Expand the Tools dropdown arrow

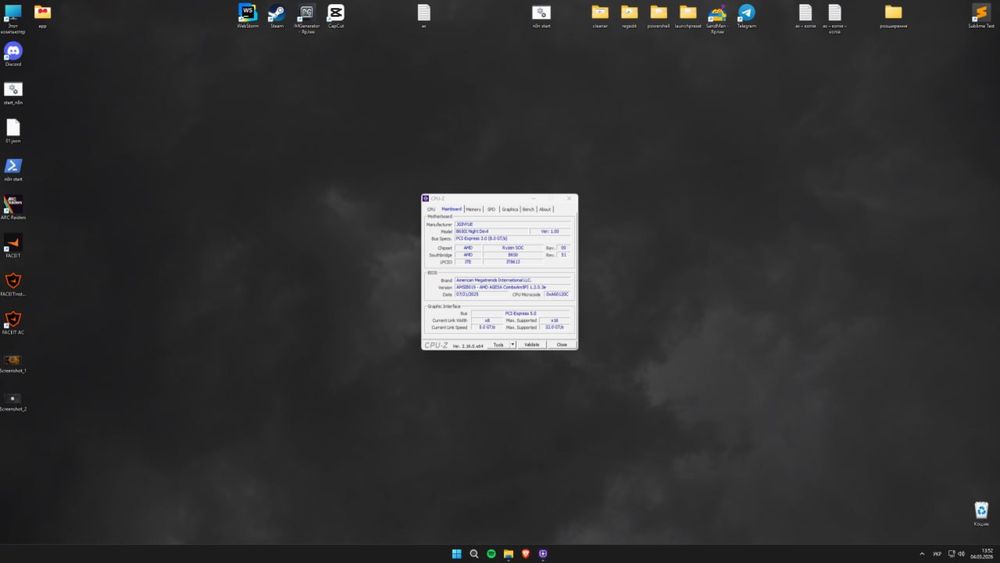(513, 345)
